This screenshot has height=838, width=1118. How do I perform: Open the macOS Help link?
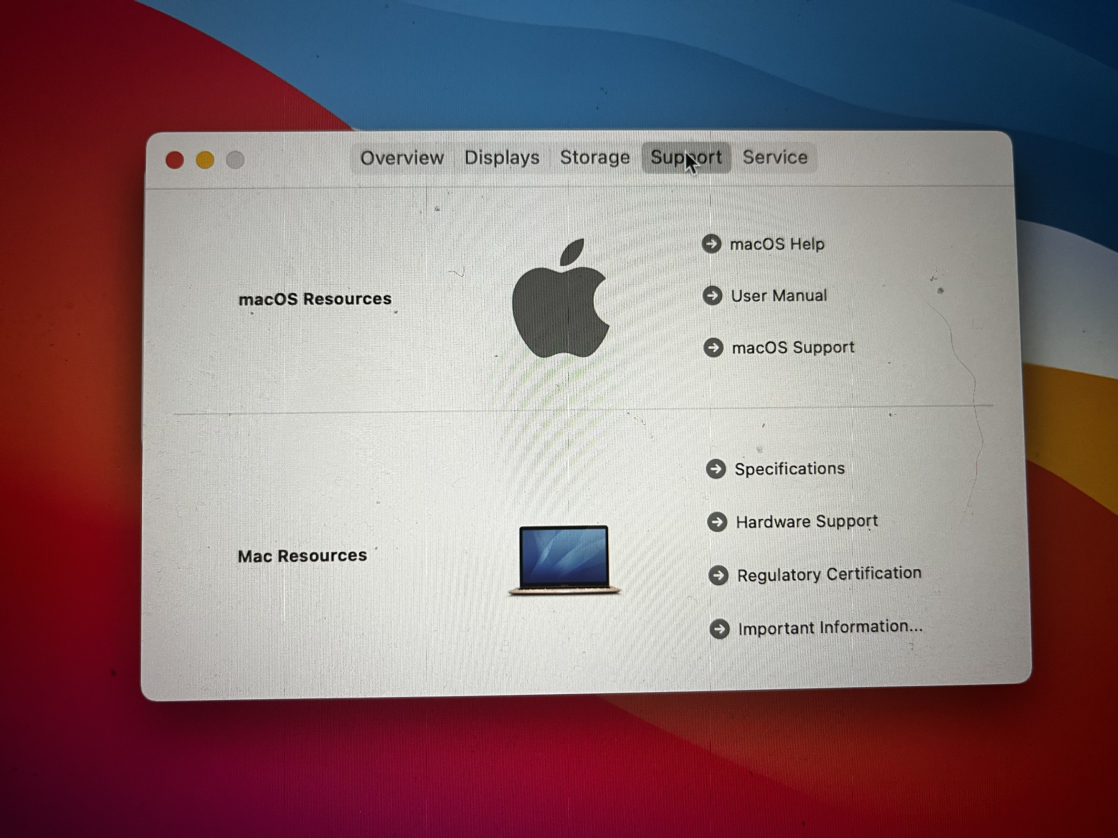[x=777, y=244]
